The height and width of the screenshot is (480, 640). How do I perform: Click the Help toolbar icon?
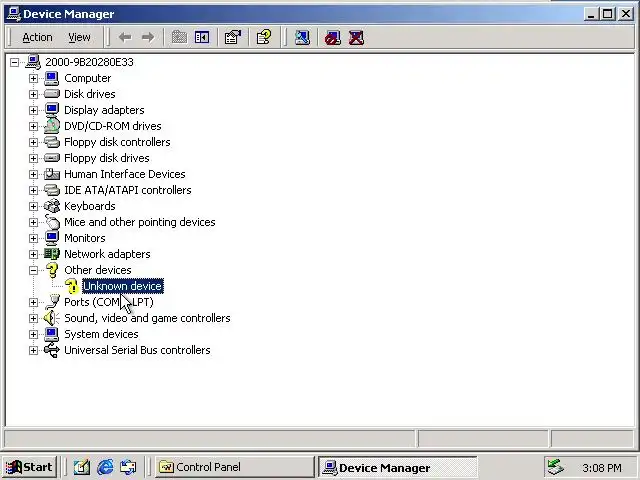click(x=264, y=38)
